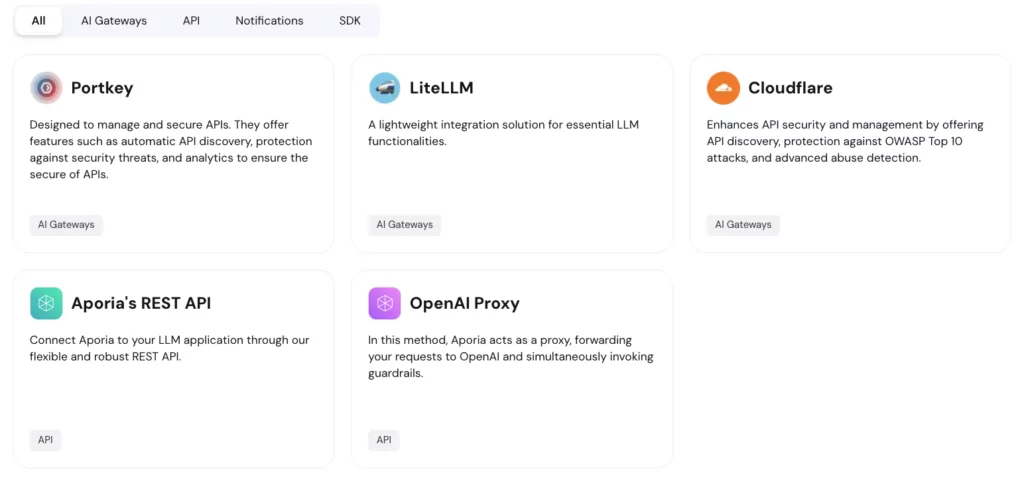
Task: Show the SDK tab
Action: pos(349,21)
